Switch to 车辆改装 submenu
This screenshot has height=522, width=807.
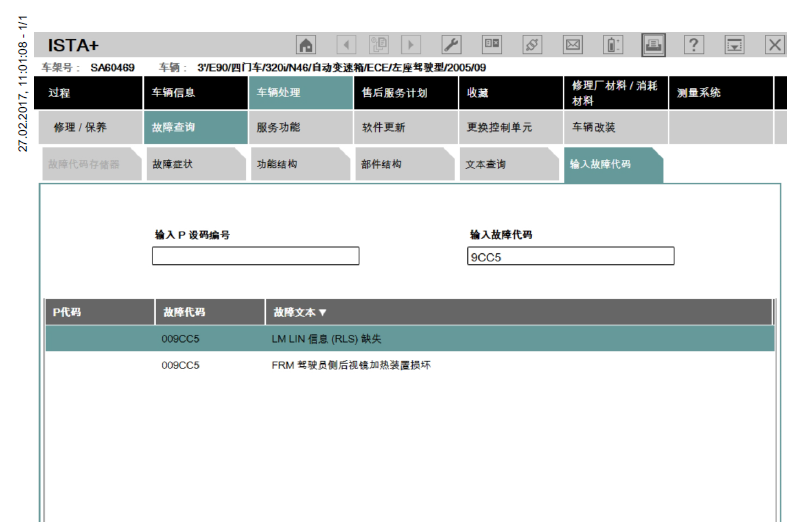616,127
